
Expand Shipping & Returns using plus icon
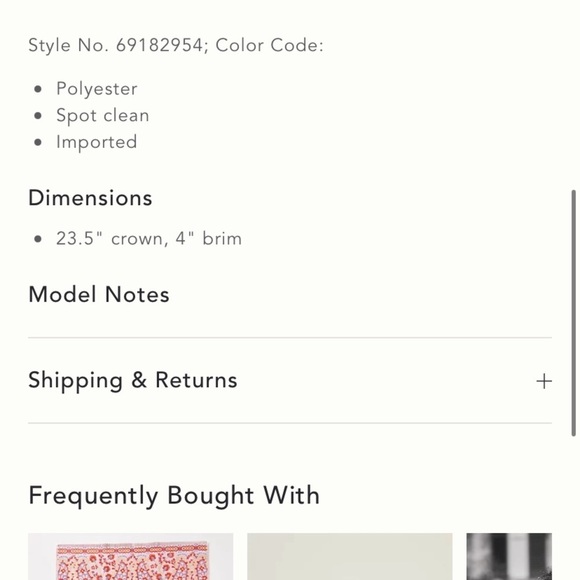coord(544,381)
